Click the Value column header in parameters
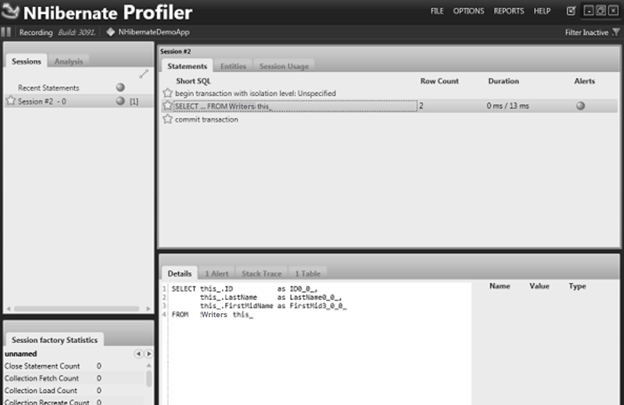Image resolution: width=624 pixels, height=405 pixels. click(x=539, y=286)
